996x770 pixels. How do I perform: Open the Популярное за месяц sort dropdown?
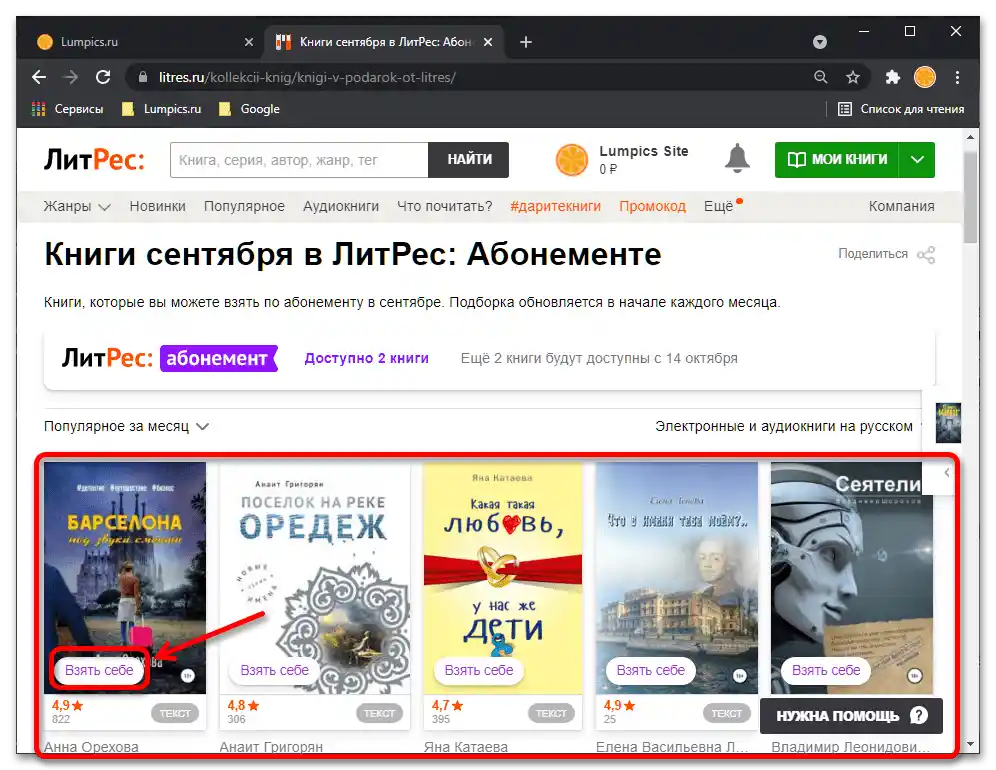pos(126,426)
